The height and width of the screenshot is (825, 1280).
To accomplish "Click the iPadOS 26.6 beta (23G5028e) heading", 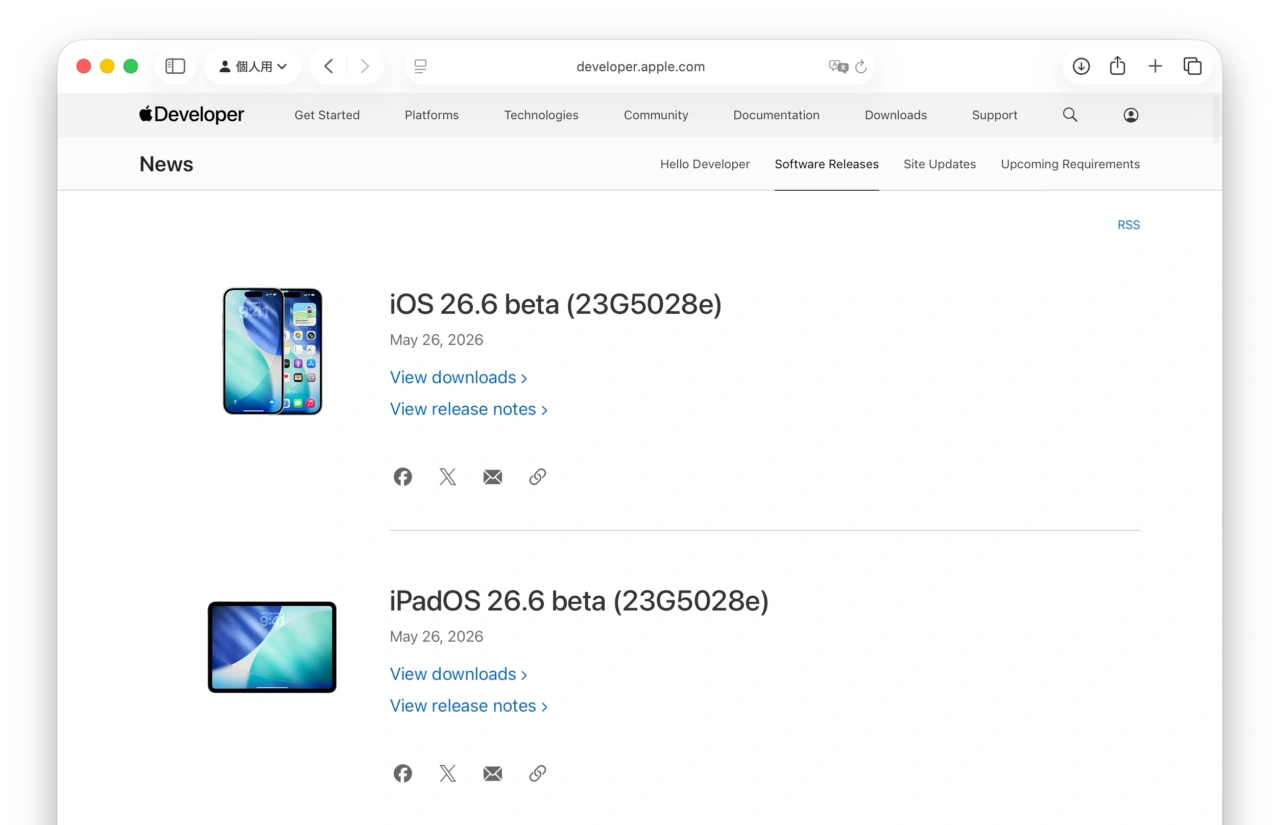I will click(x=579, y=601).
